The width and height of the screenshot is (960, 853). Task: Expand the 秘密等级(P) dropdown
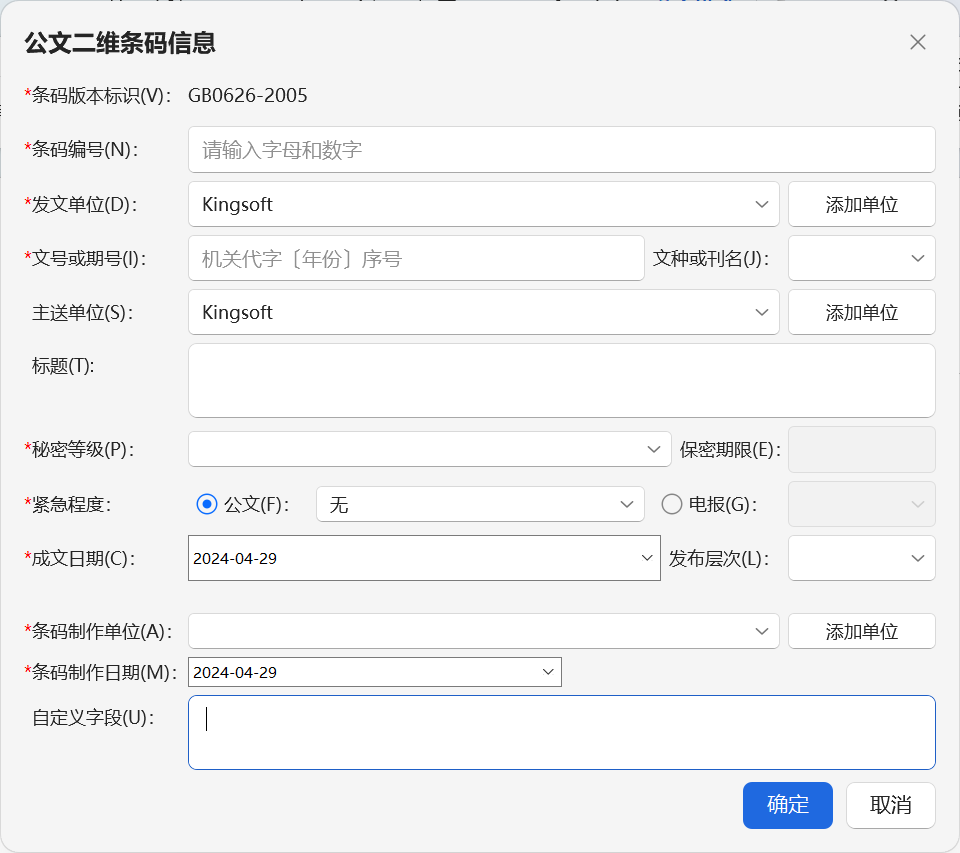click(x=430, y=449)
